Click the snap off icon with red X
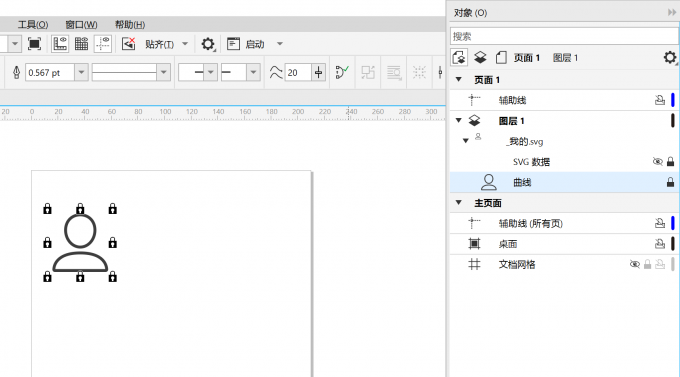The image size is (680, 377). pos(128,44)
